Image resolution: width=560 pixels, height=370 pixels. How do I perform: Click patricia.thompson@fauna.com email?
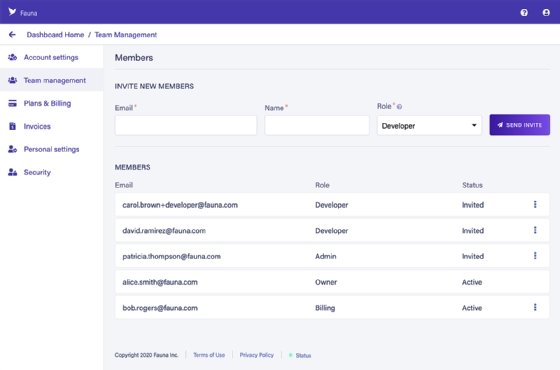171,256
